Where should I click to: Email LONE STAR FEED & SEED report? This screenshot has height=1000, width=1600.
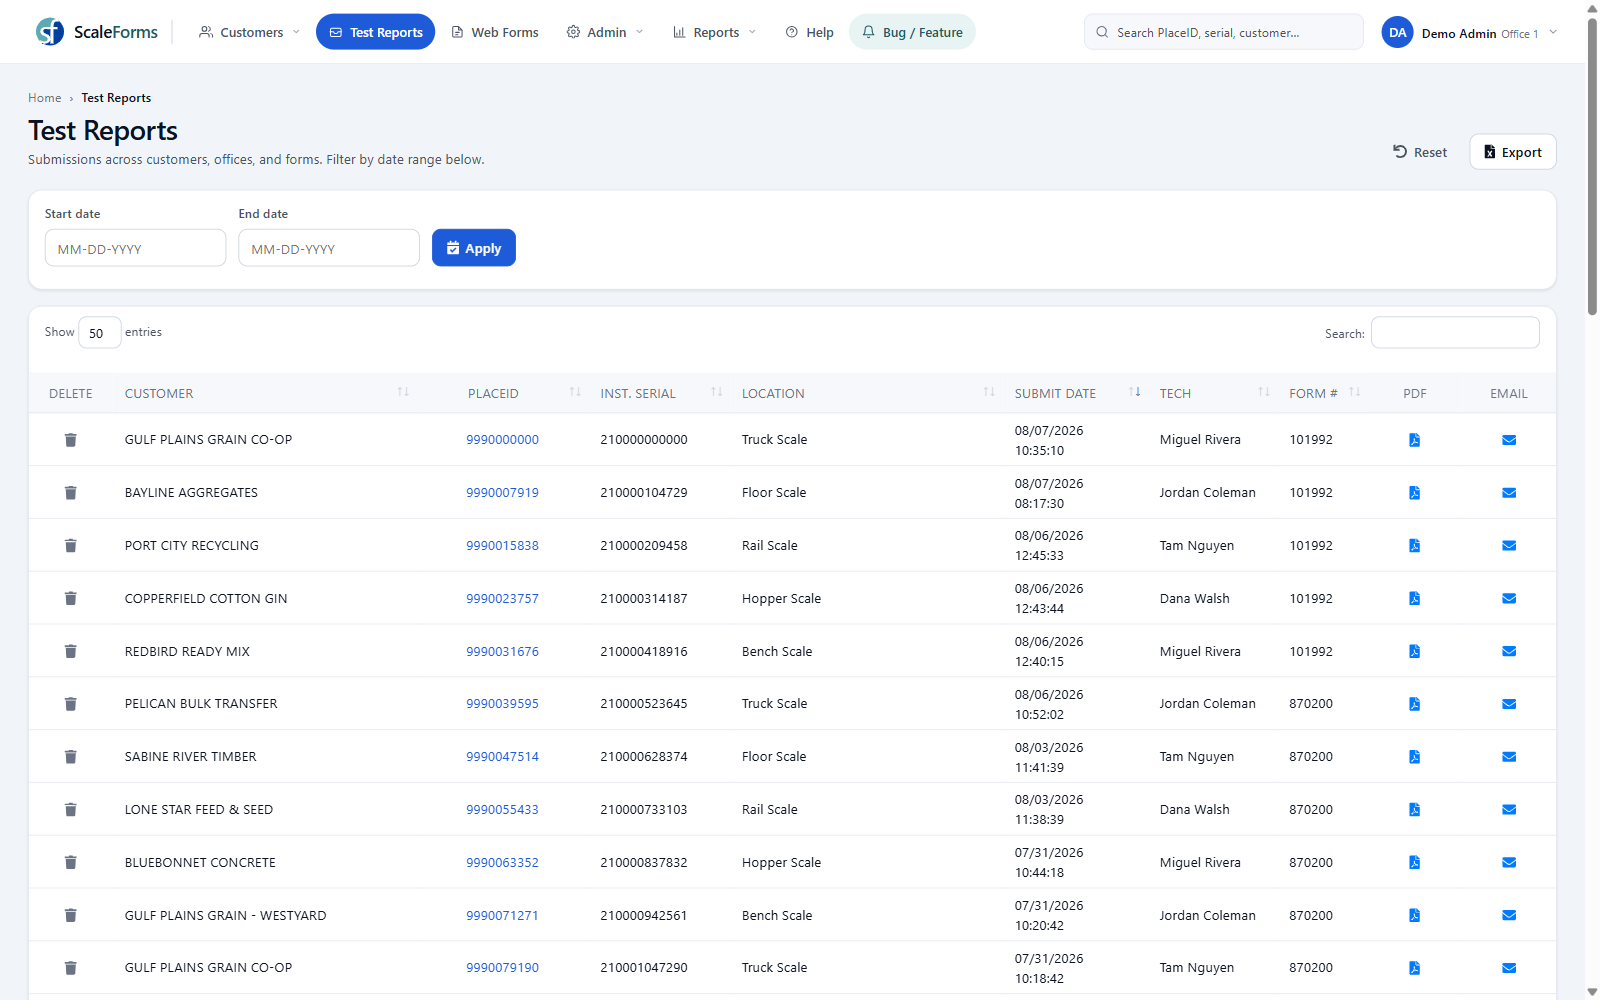pyautogui.click(x=1509, y=810)
